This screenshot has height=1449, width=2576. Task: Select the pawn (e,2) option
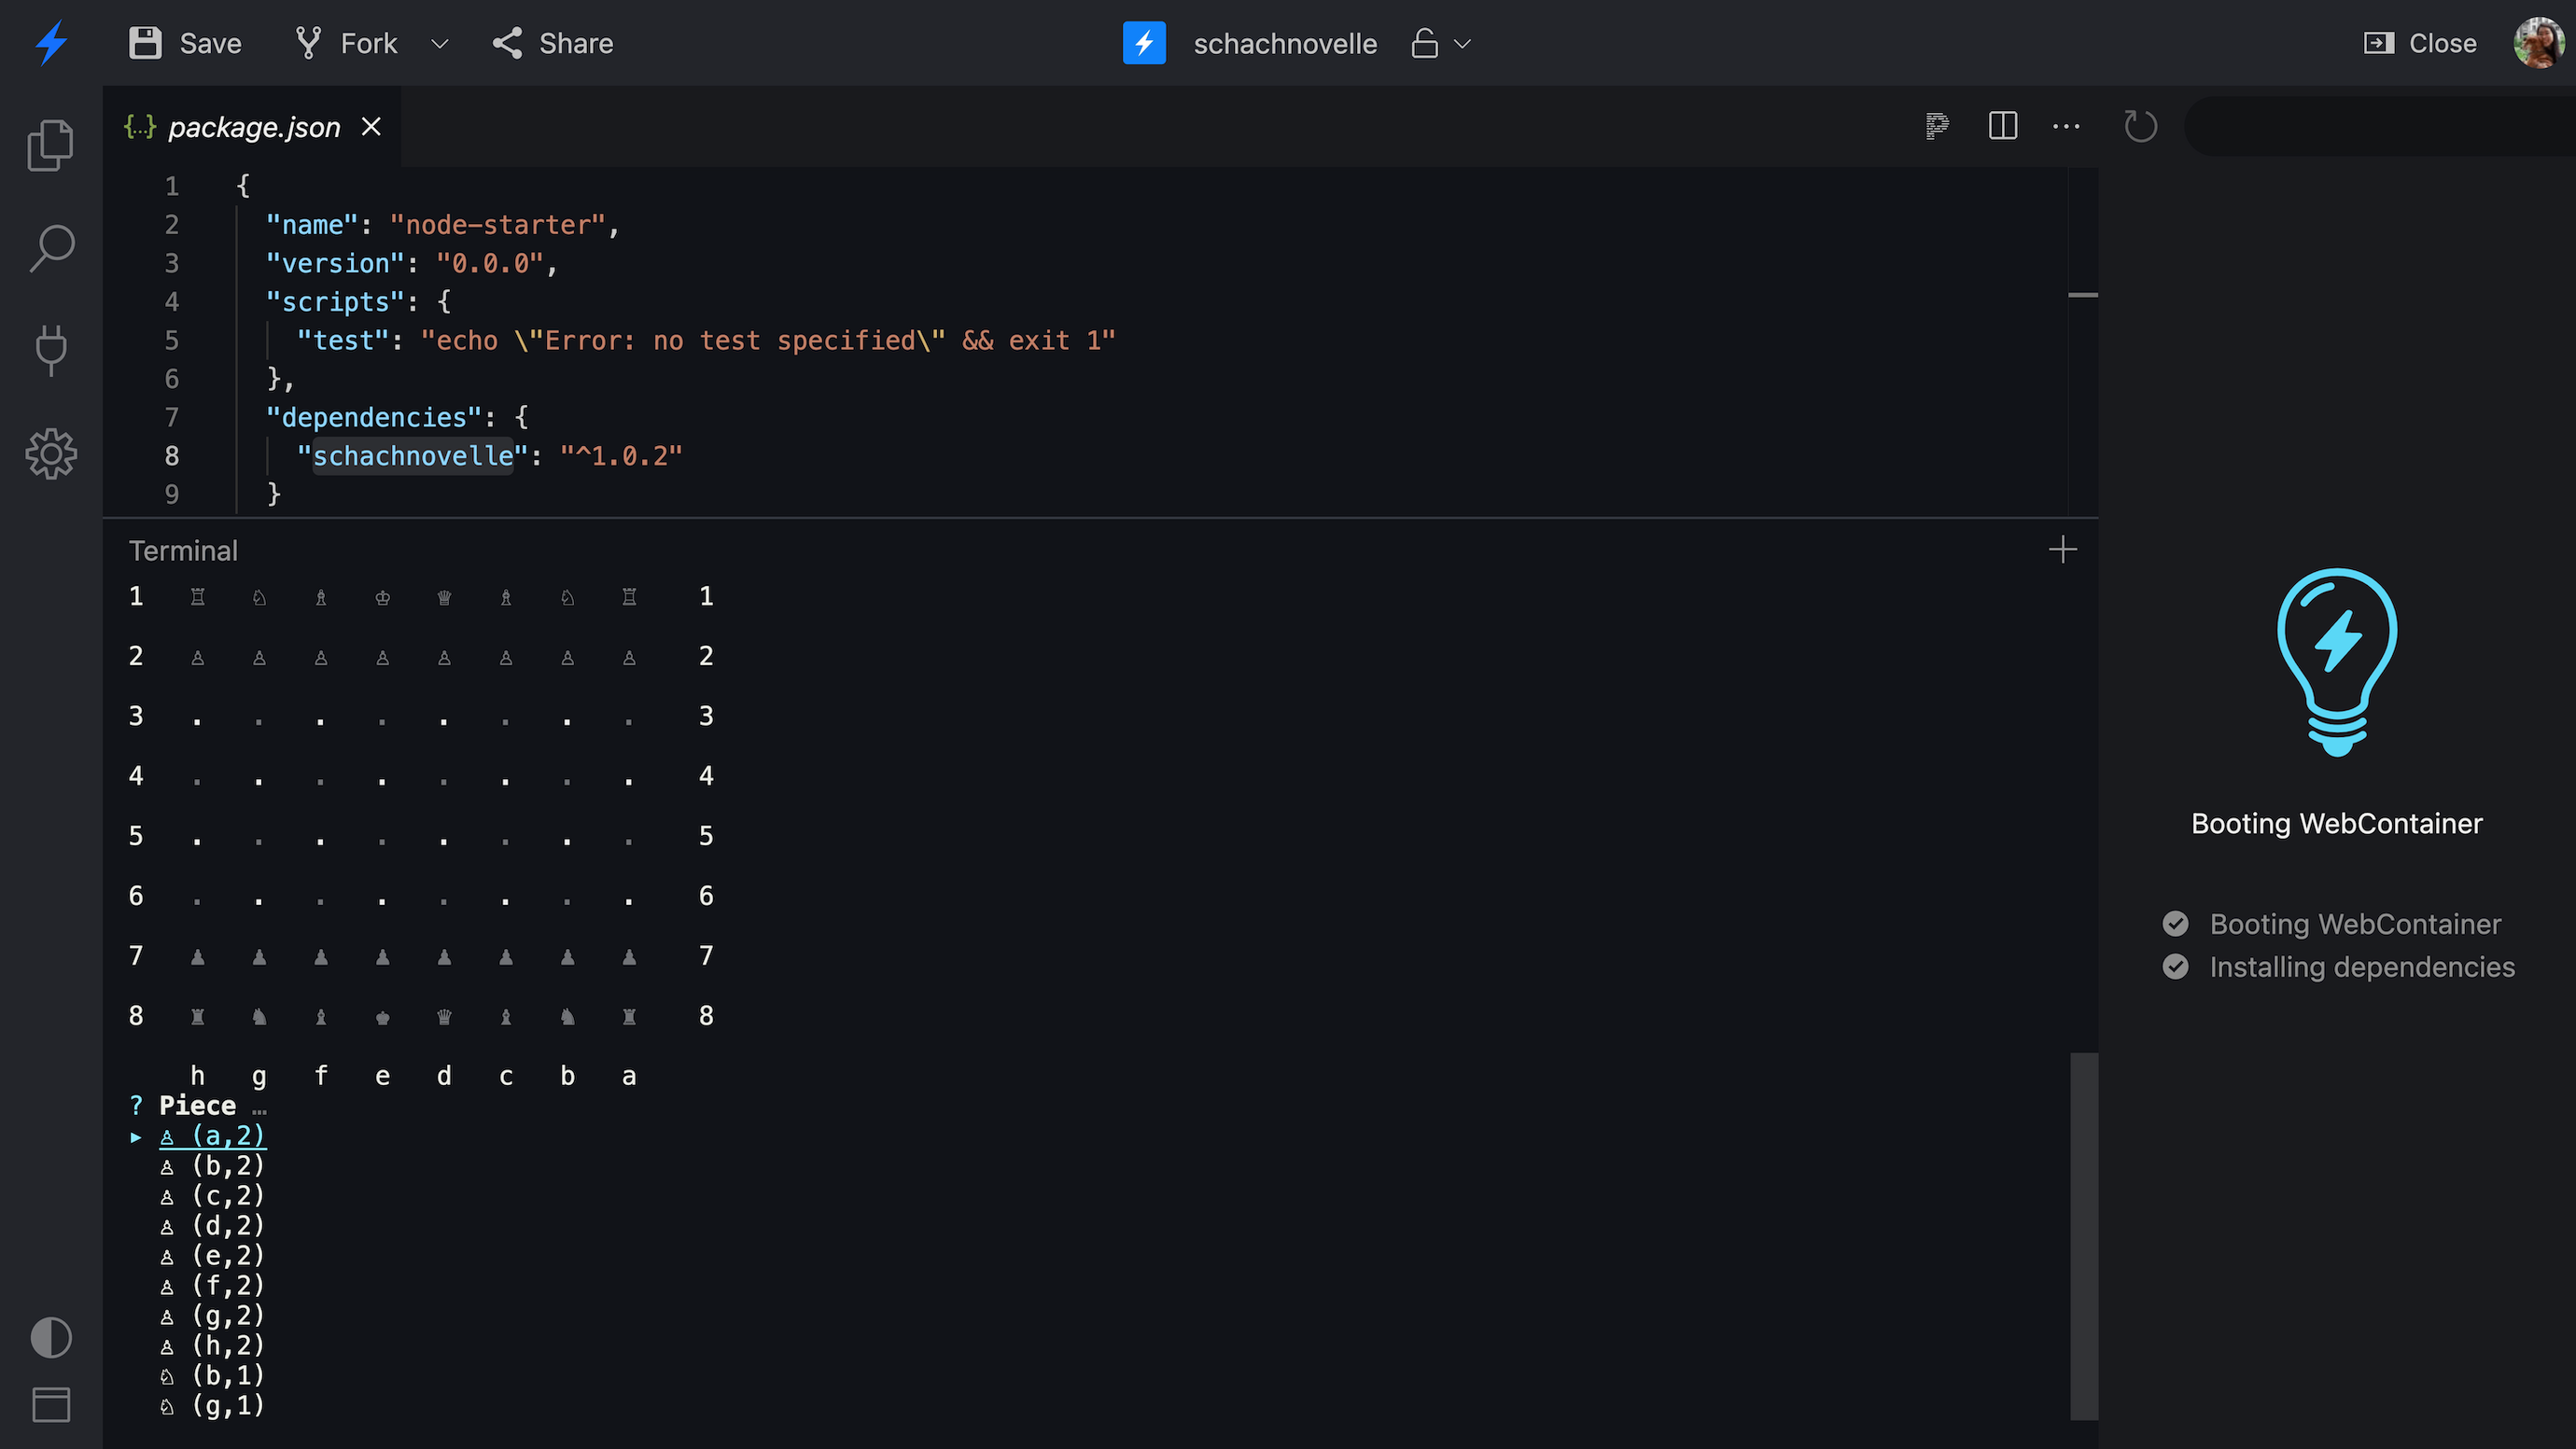click(x=213, y=1256)
